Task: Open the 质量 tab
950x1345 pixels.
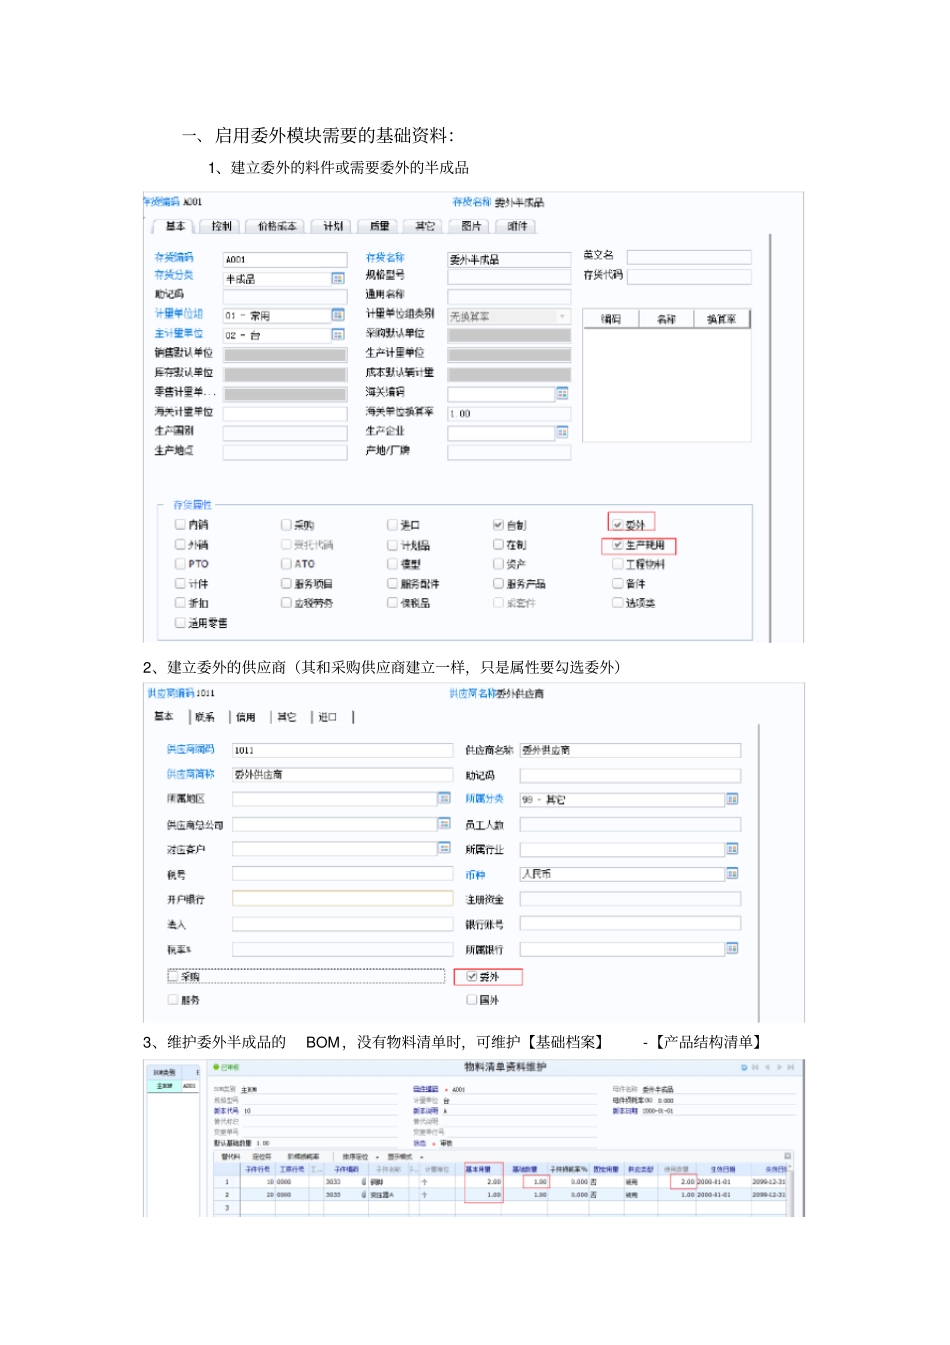Action: click(x=380, y=227)
